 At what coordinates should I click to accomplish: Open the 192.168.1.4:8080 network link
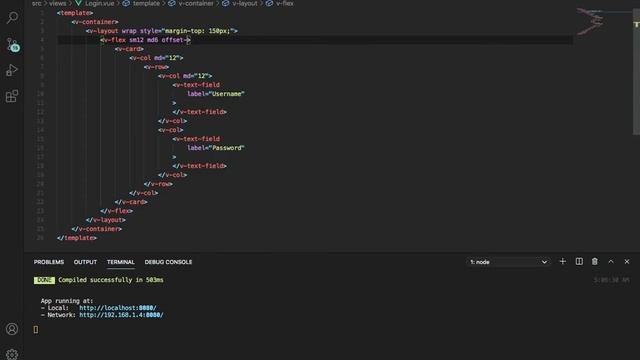(121, 315)
